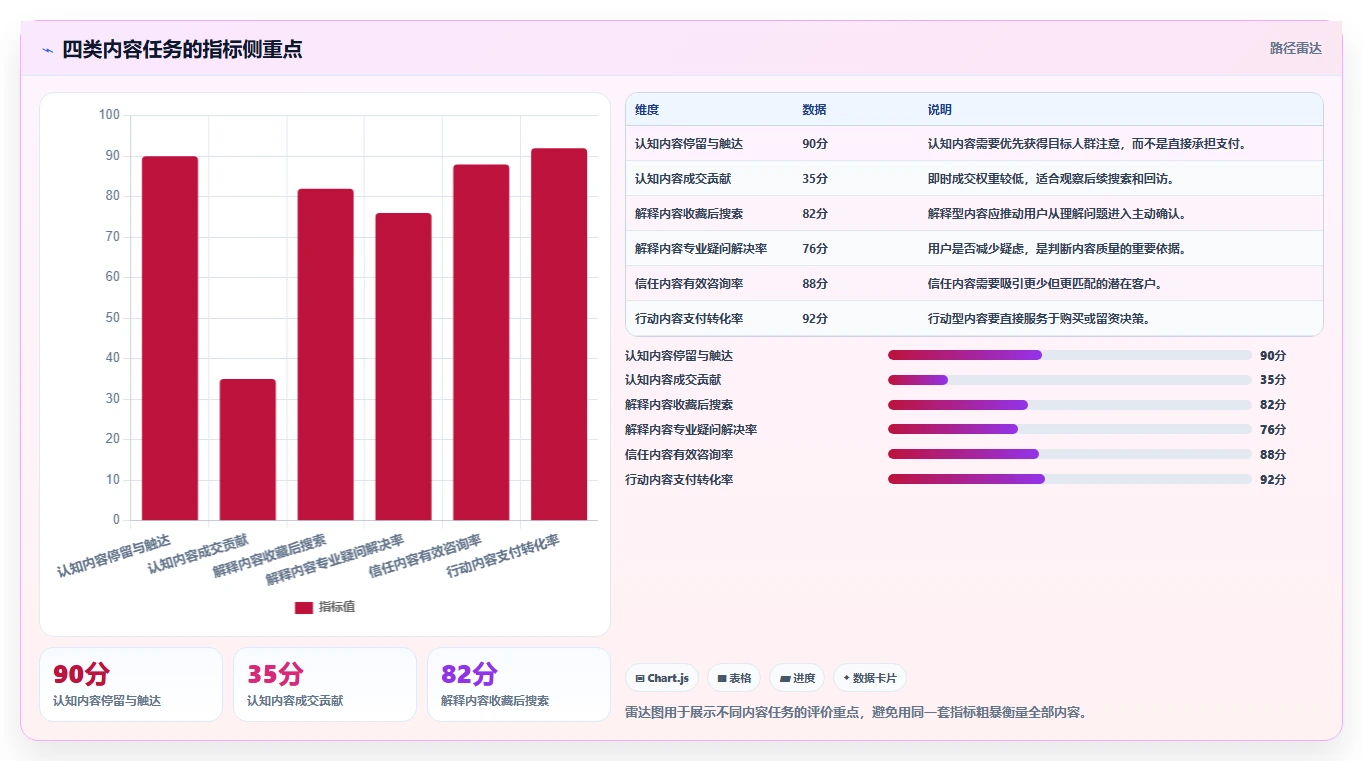Click description 信任内容需要吸引更少但更匹配的潜在客户。
This screenshot has height=761, width=1363.
click(1045, 284)
